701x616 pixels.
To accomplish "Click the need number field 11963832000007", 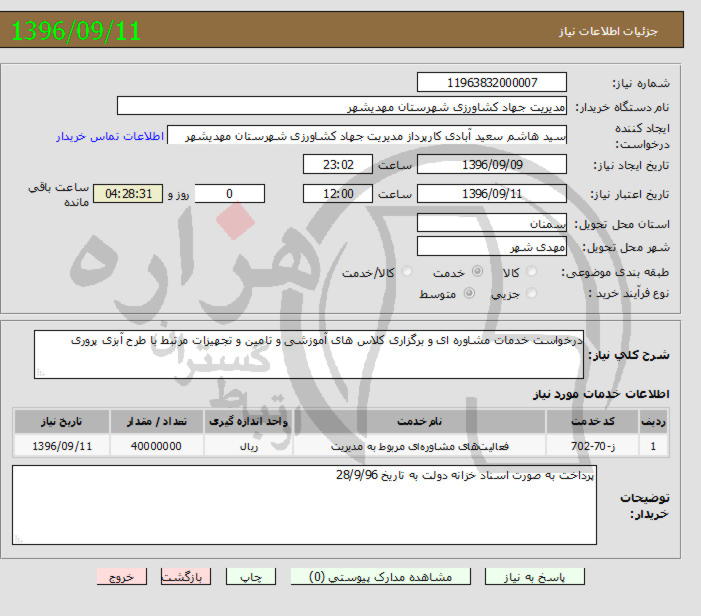I will 492,83.
